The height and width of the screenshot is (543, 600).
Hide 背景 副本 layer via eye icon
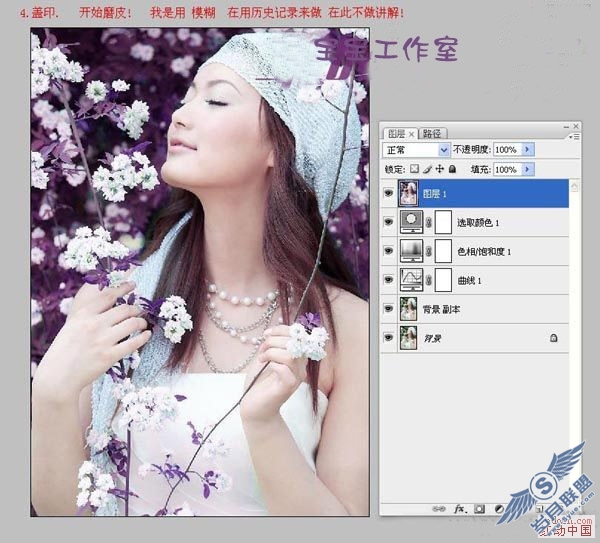click(x=389, y=309)
